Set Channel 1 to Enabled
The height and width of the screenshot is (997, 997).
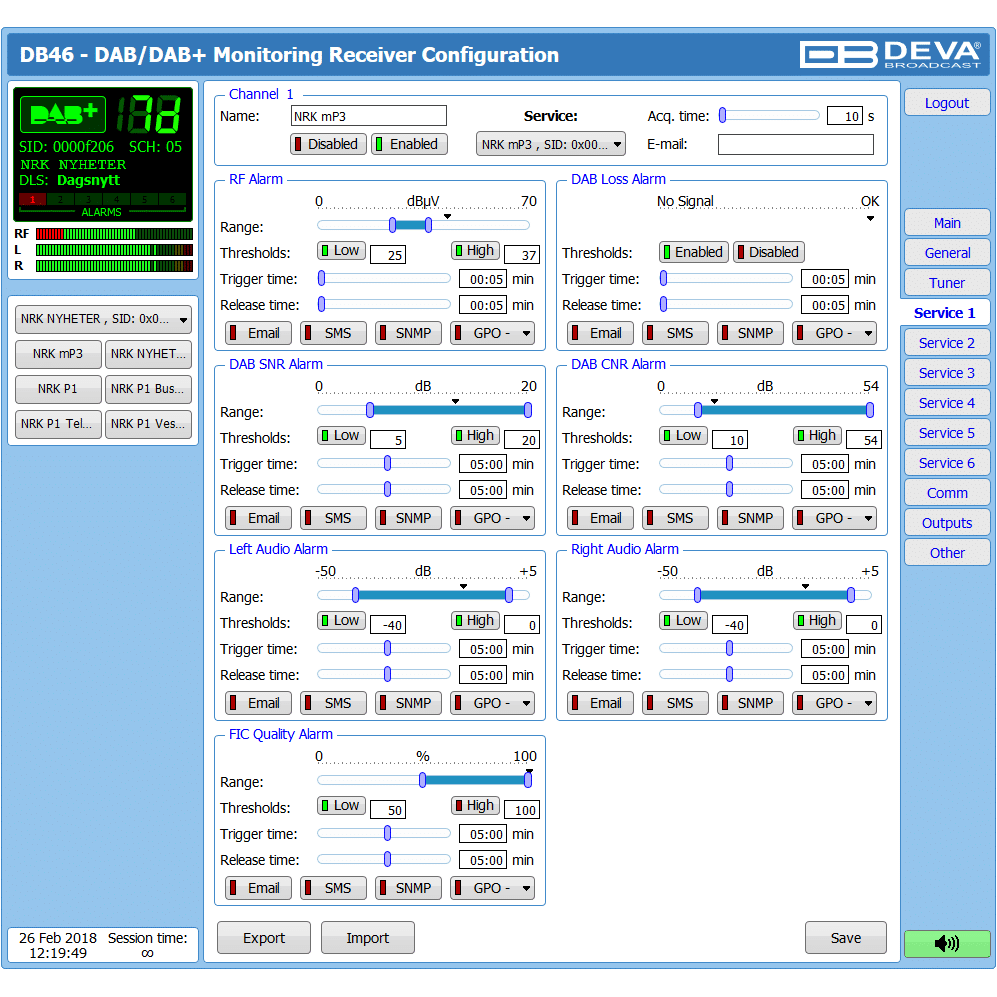(409, 144)
